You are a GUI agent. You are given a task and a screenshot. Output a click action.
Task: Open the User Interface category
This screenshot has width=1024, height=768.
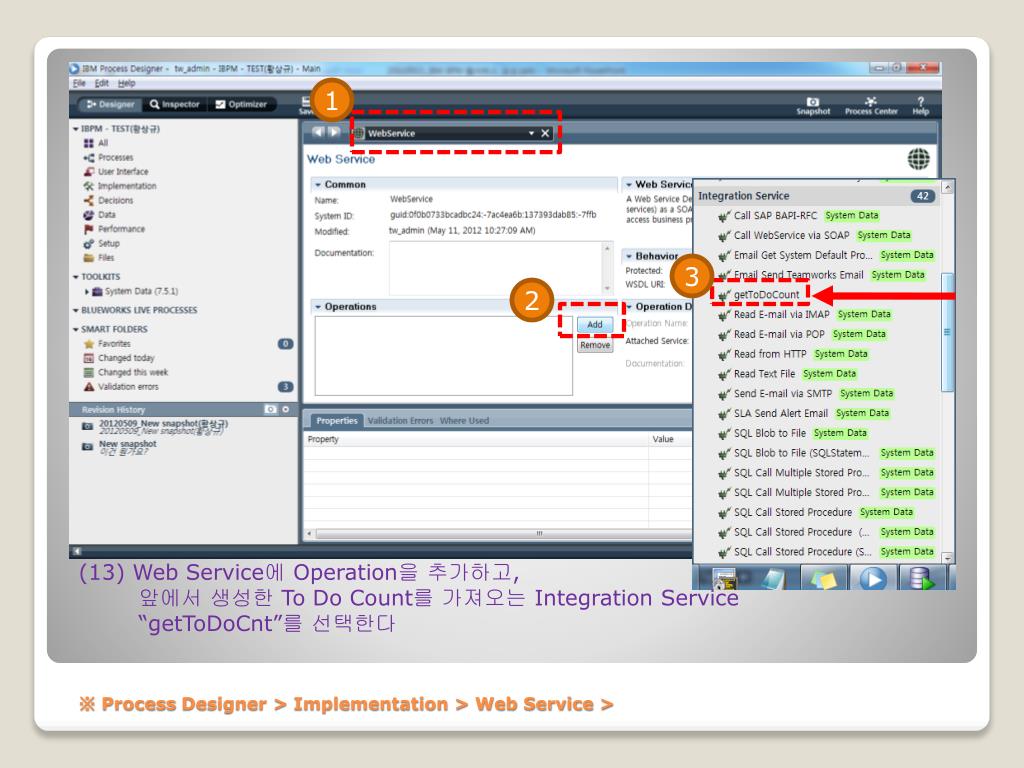tap(116, 172)
